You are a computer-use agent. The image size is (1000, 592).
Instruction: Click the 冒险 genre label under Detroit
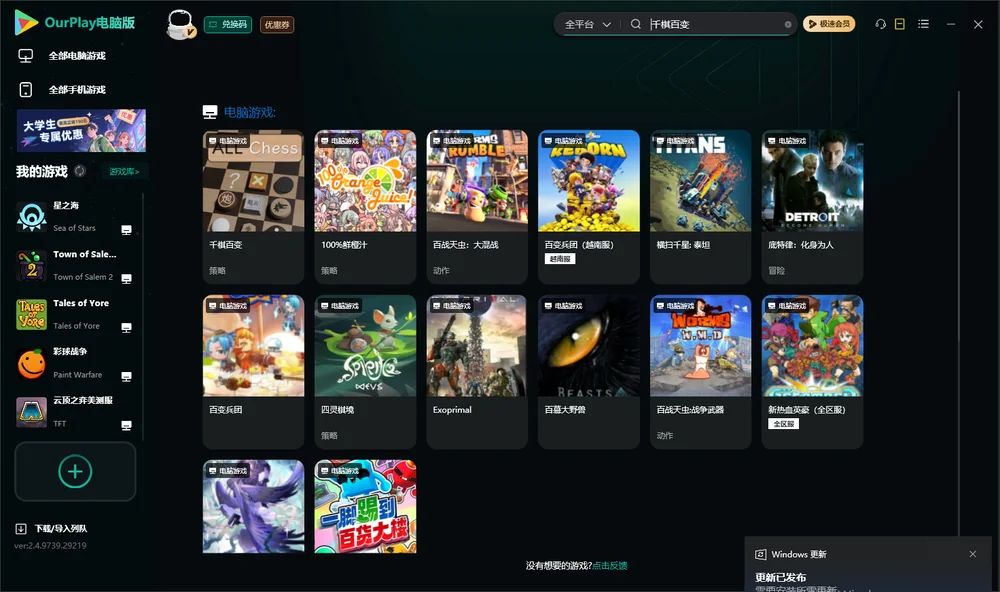click(x=776, y=270)
